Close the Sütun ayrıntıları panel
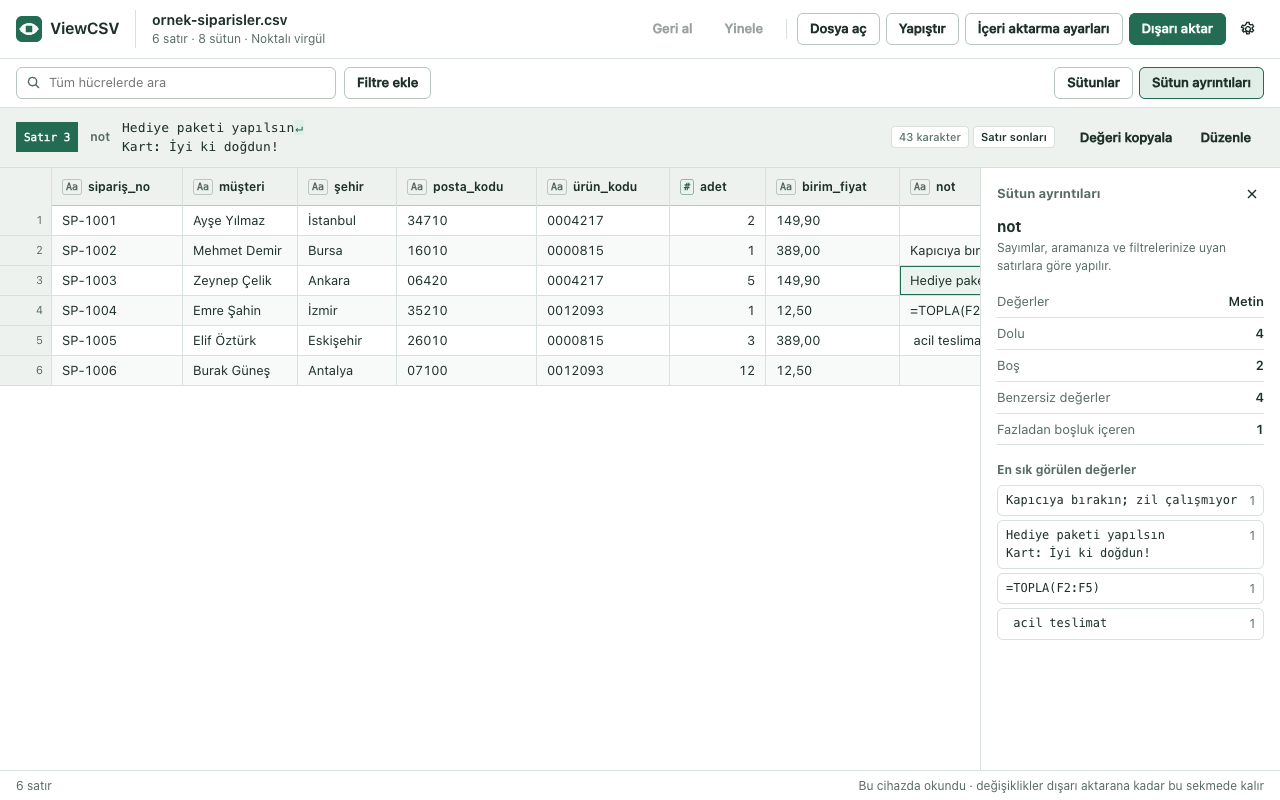The height and width of the screenshot is (800, 1280). click(x=1252, y=194)
